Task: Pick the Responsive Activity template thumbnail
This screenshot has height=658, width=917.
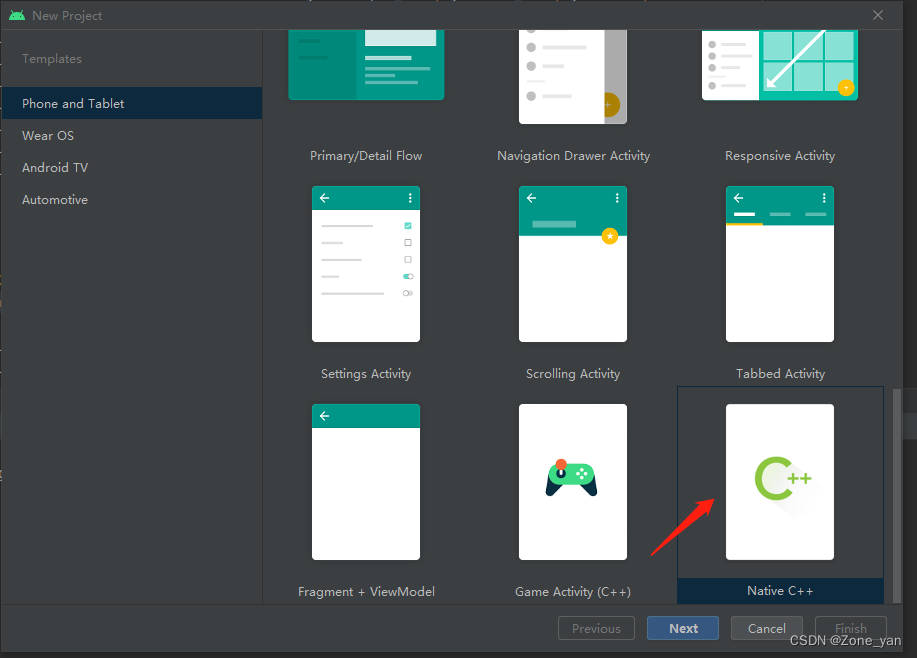Action: 780,65
